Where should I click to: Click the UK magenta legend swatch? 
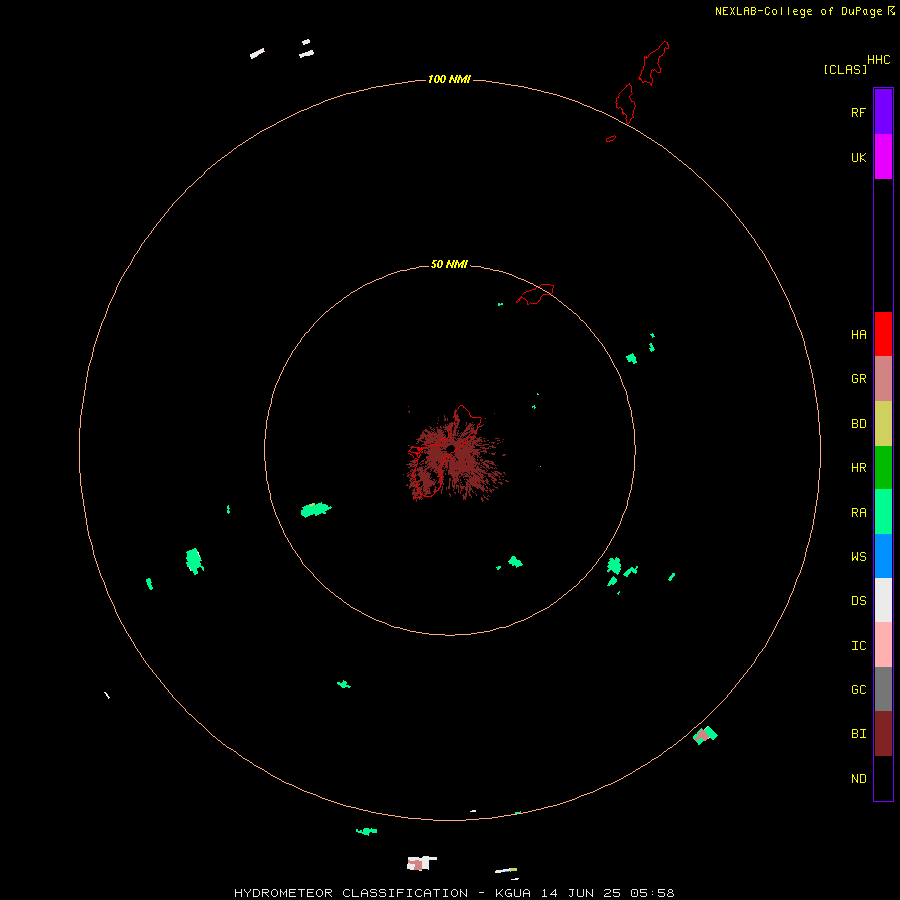tap(883, 157)
